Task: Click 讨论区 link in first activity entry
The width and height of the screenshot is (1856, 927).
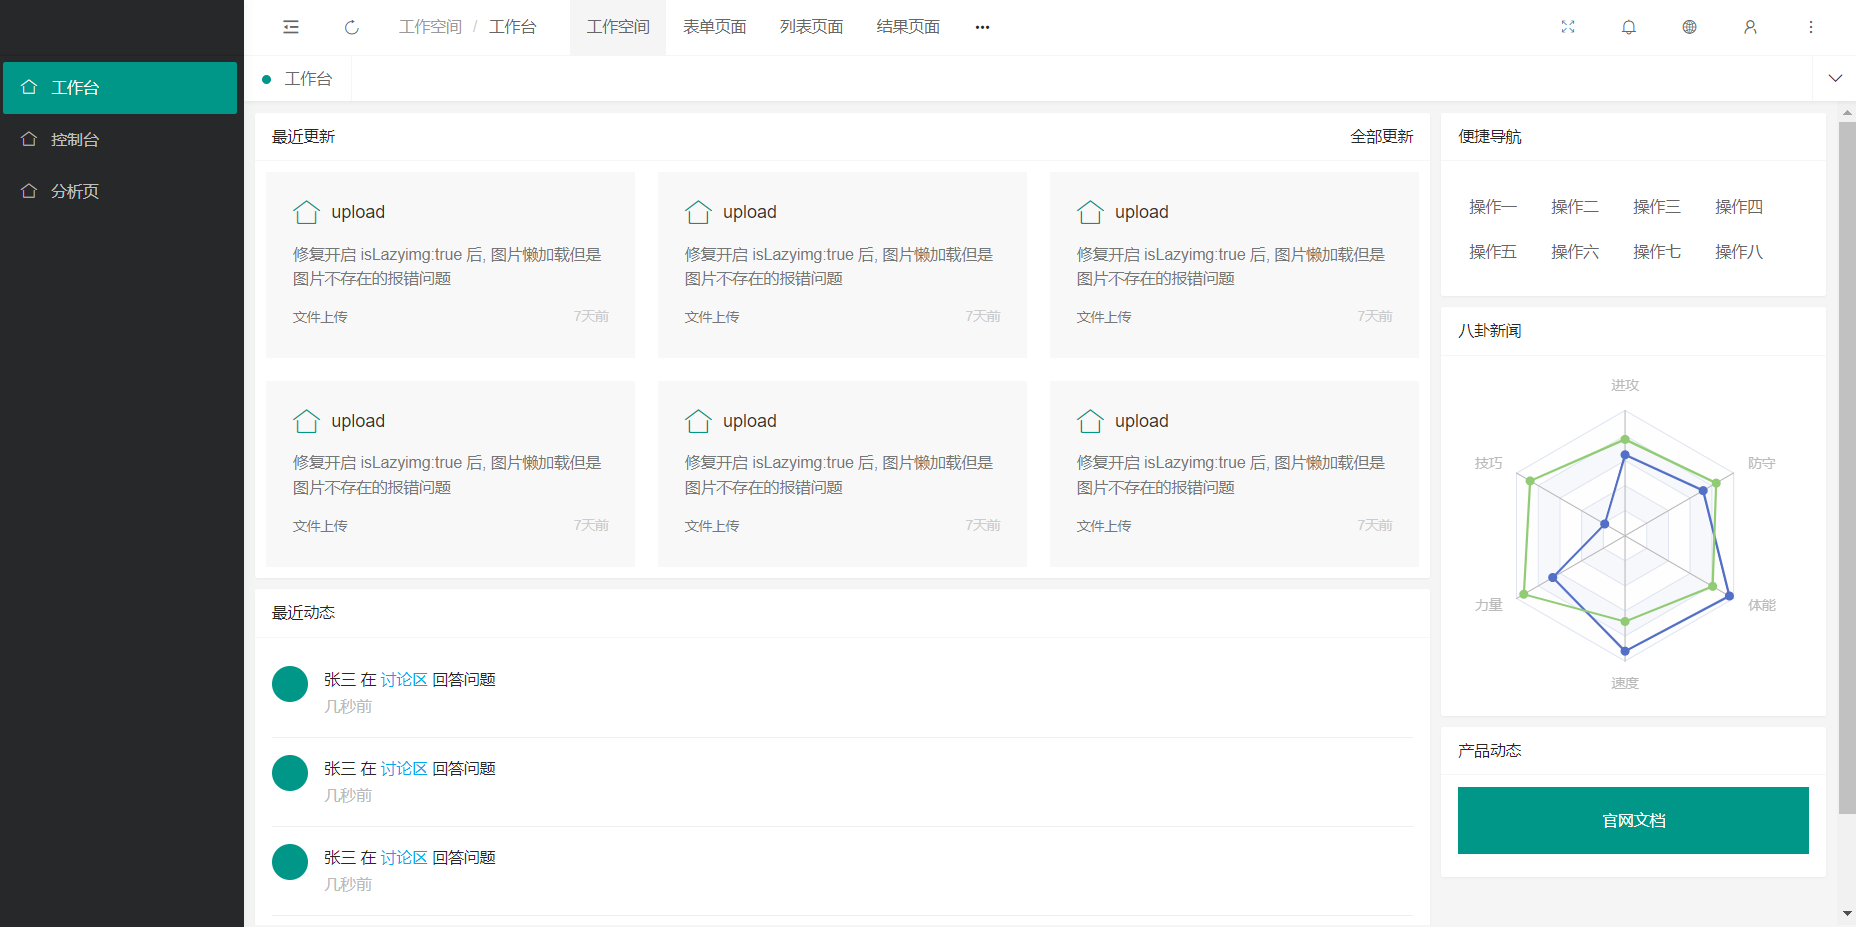Action: click(404, 680)
